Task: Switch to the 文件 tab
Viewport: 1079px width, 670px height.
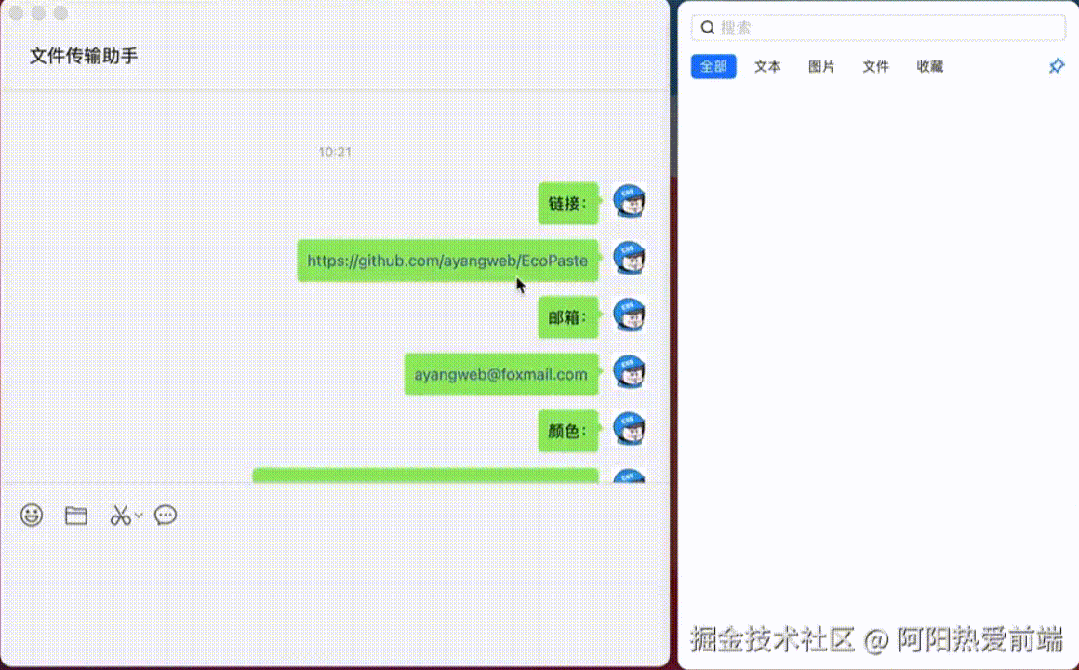Action: tap(875, 67)
